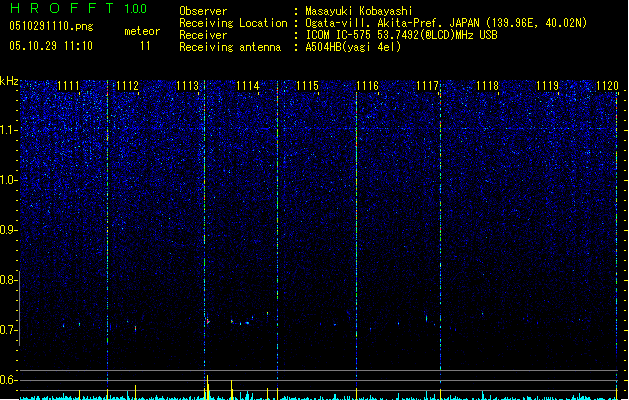629x400 pixels.
Task: Click time marker 1120
Action: tap(607, 85)
